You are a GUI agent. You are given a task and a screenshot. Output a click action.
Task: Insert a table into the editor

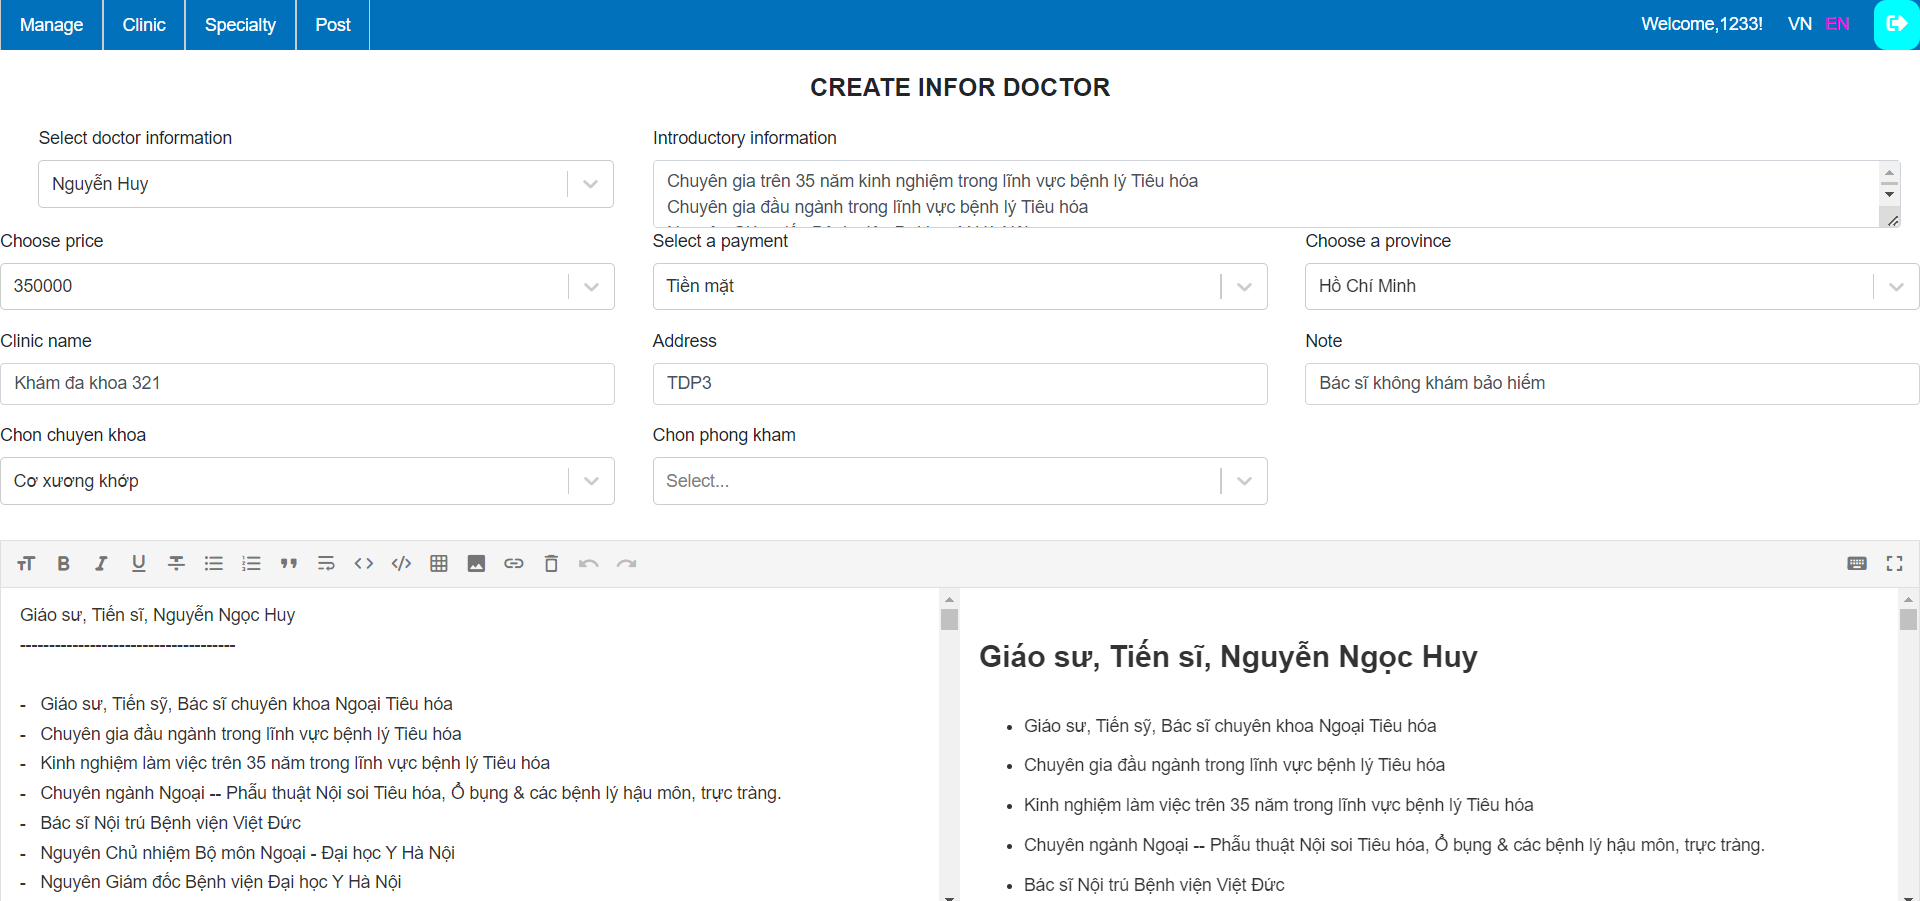pyautogui.click(x=439, y=563)
